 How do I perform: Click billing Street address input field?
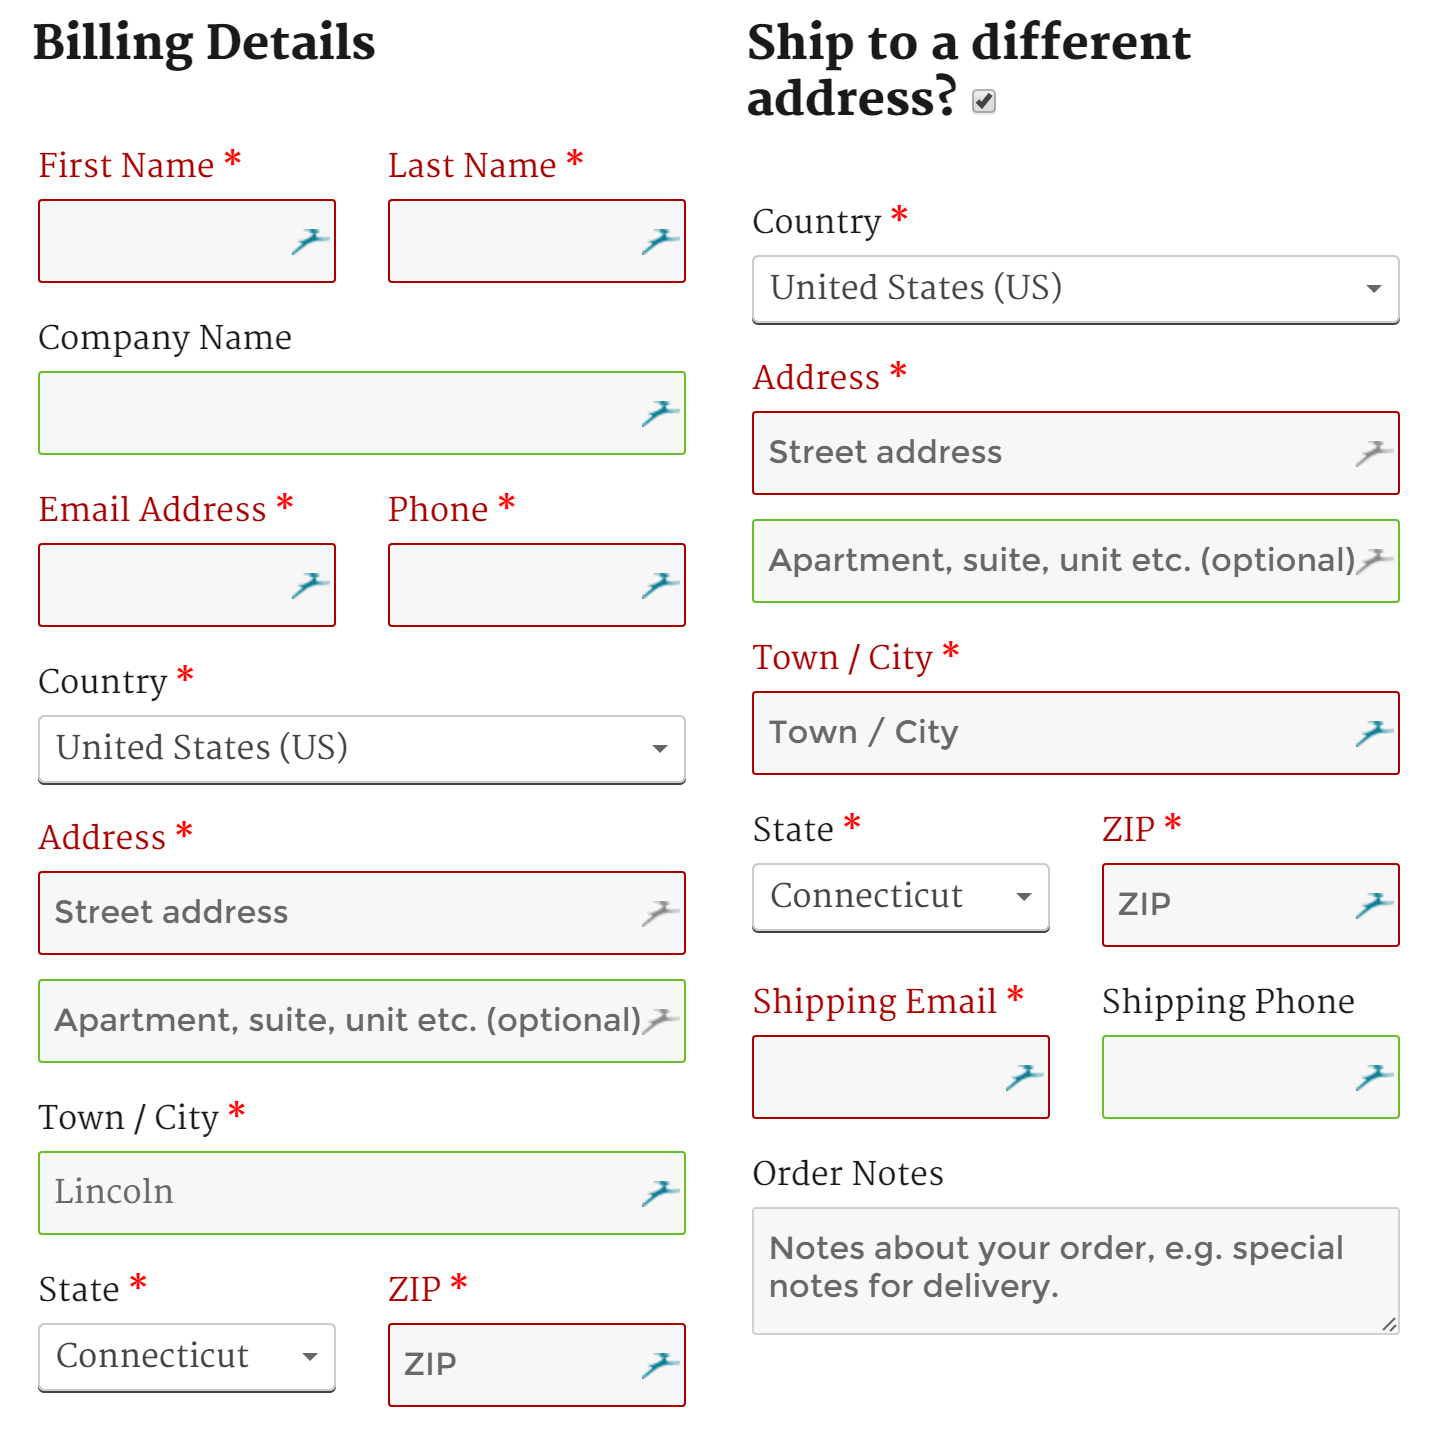tap(340, 913)
